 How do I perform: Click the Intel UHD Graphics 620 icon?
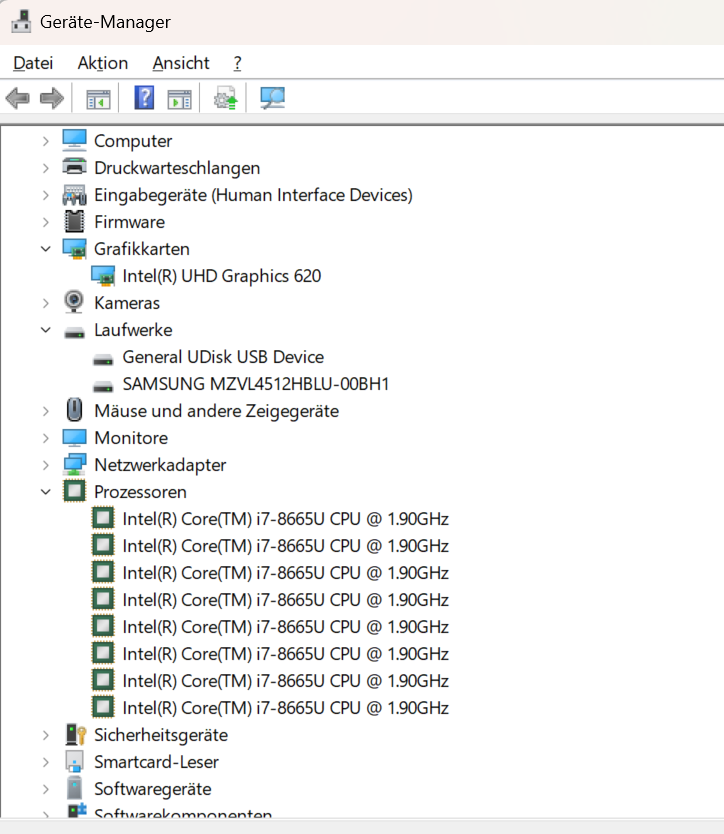[x=103, y=276]
